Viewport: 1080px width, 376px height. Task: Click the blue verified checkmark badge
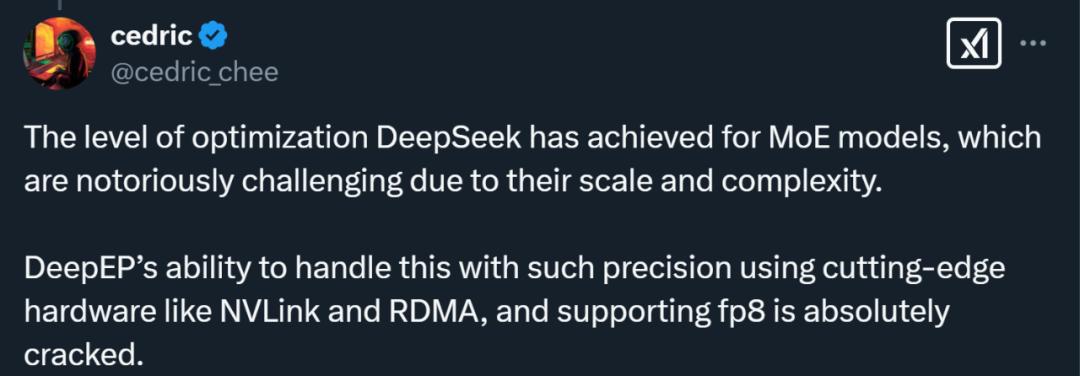(x=214, y=35)
